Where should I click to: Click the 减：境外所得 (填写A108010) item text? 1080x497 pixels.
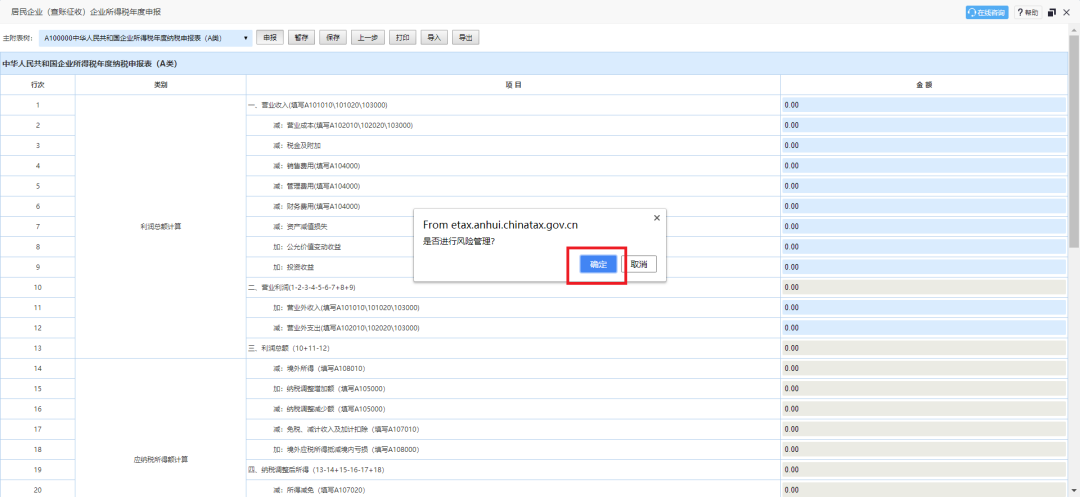[319, 368]
